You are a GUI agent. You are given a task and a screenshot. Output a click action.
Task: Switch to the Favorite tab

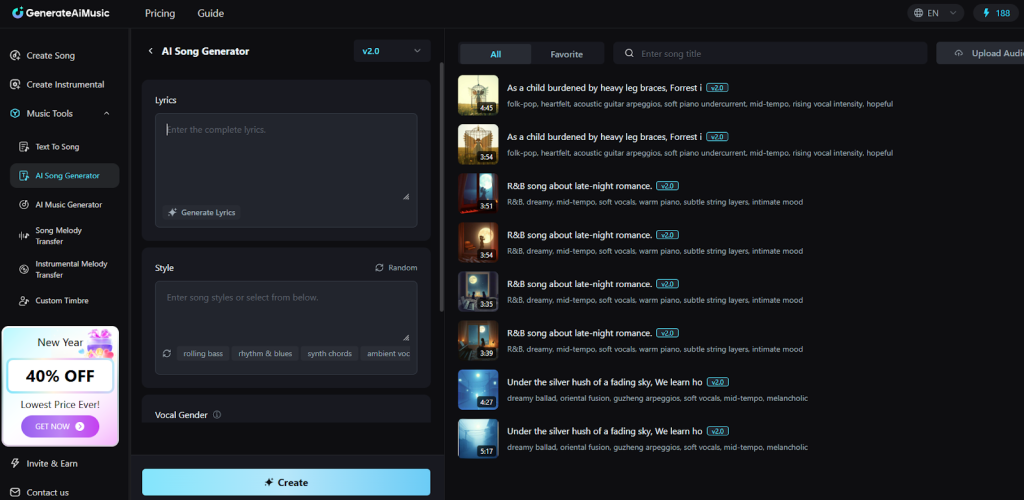pyautogui.click(x=566, y=54)
